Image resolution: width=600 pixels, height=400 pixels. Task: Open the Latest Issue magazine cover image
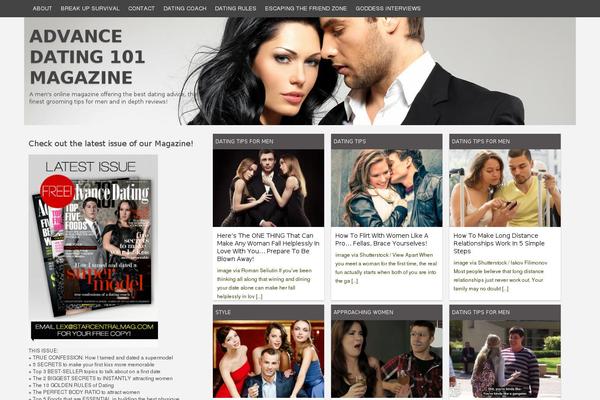click(93, 236)
